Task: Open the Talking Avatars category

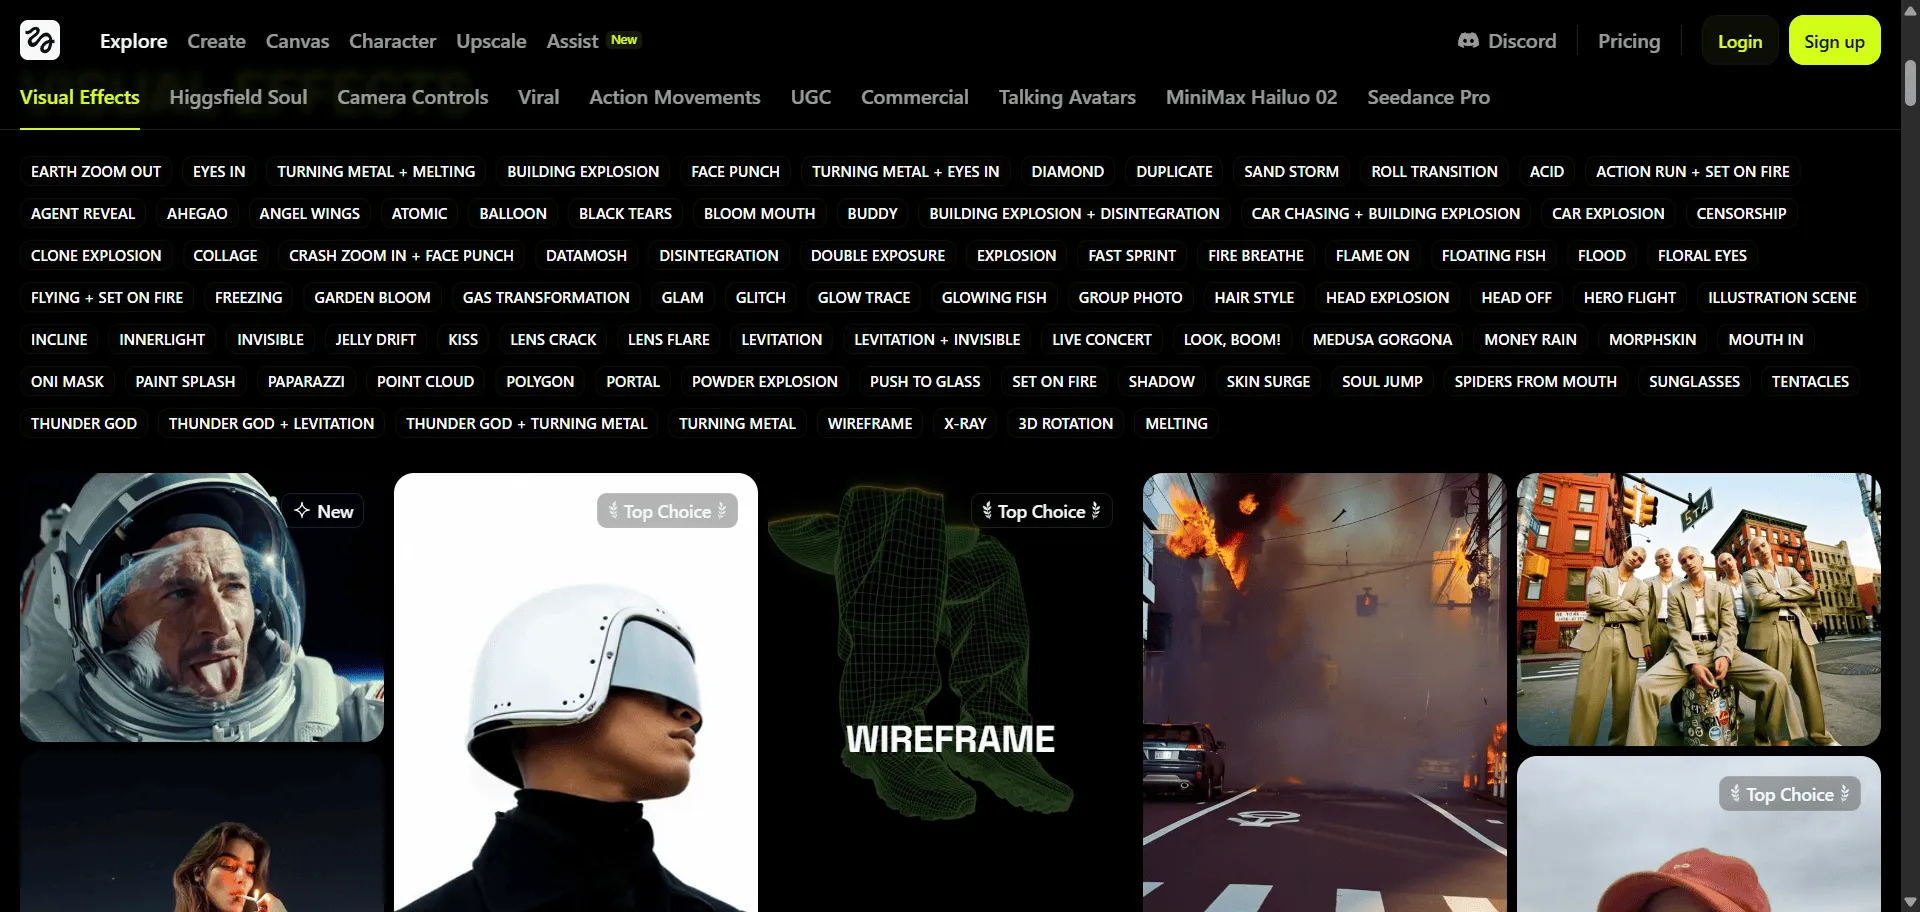Action: click(1066, 97)
